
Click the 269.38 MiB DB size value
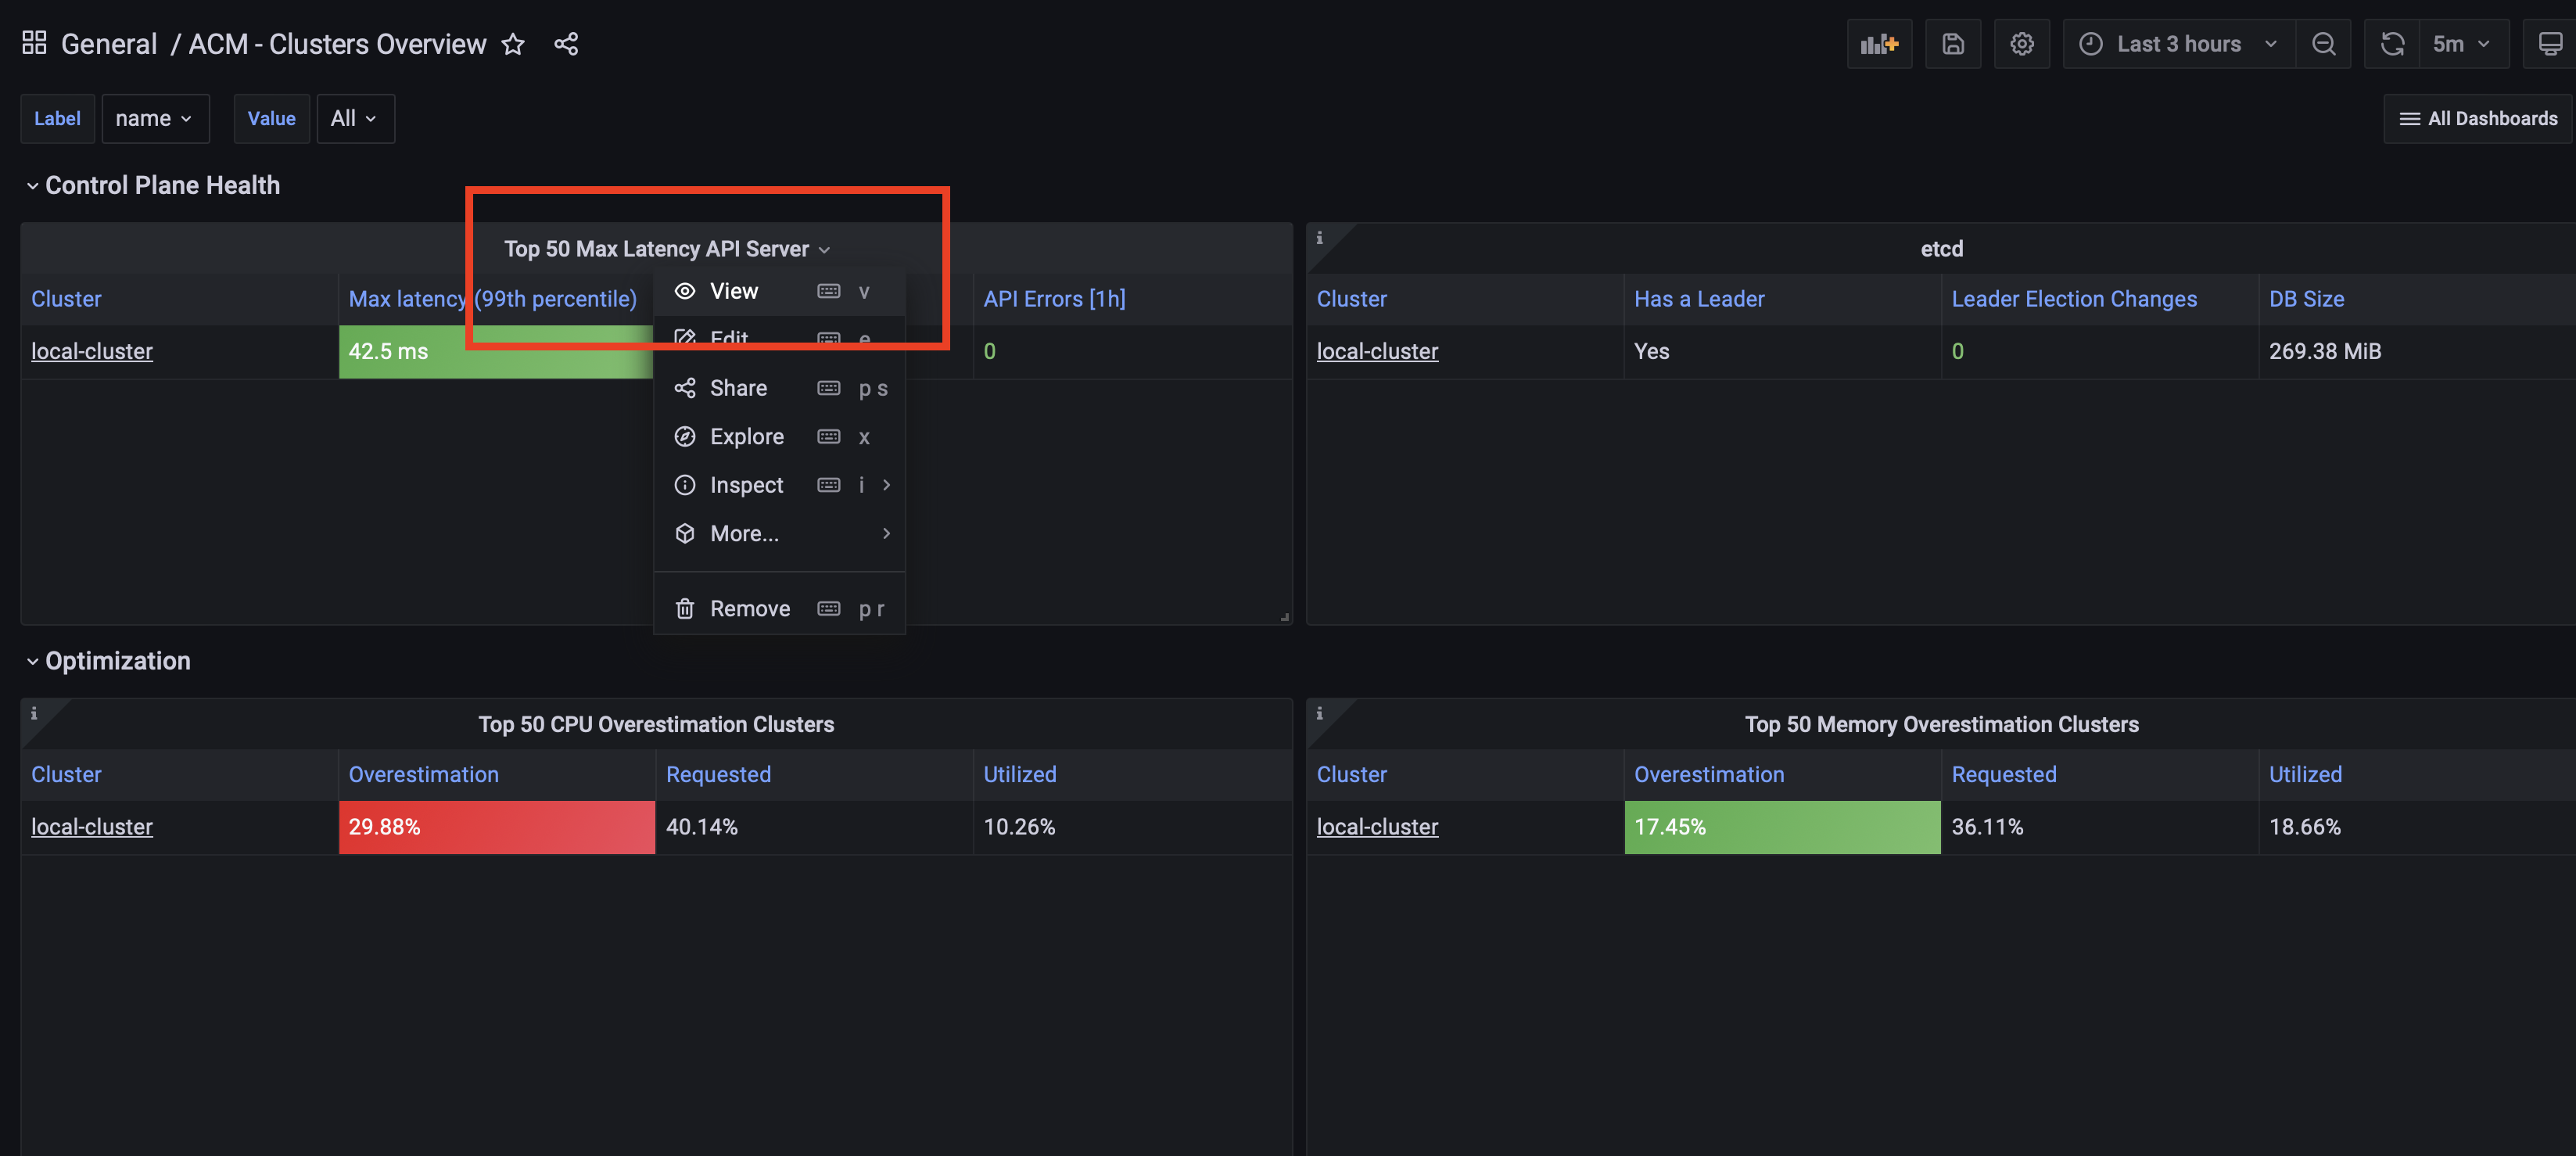click(2325, 351)
